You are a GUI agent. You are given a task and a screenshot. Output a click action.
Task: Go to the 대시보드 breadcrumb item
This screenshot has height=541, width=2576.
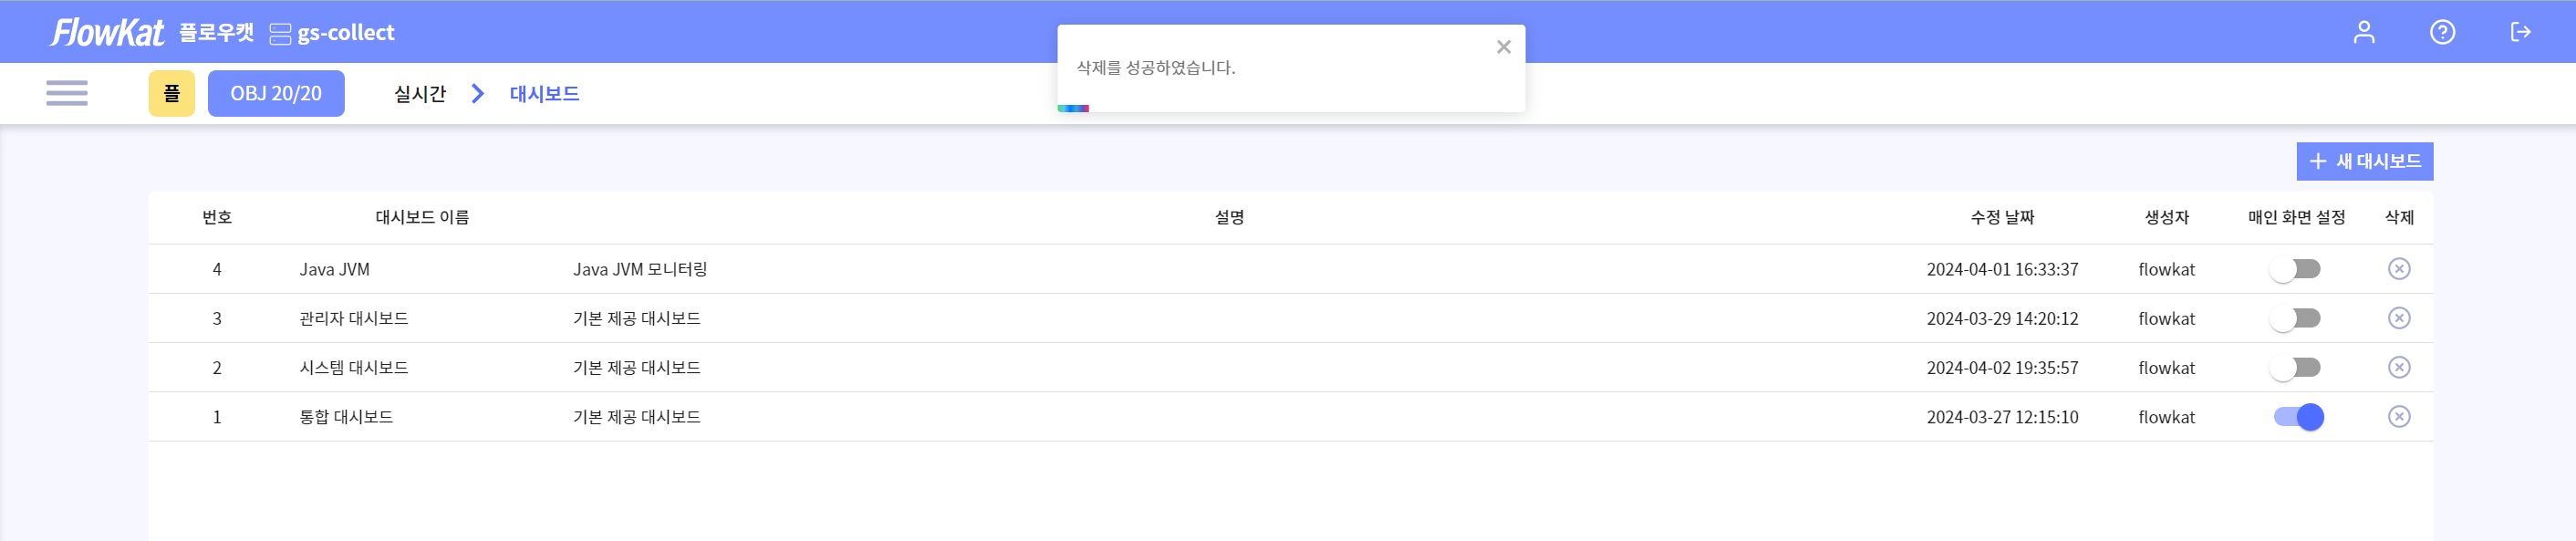(x=544, y=93)
